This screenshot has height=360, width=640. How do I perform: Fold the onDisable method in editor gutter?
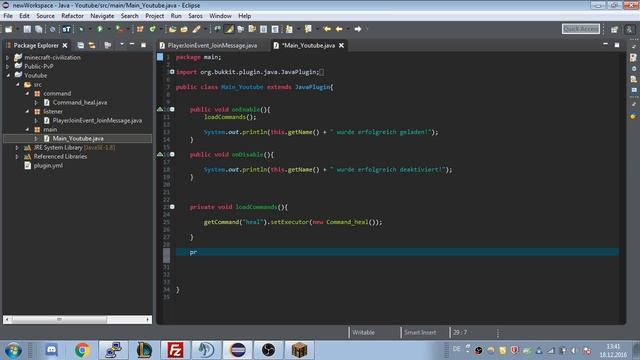point(172,154)
